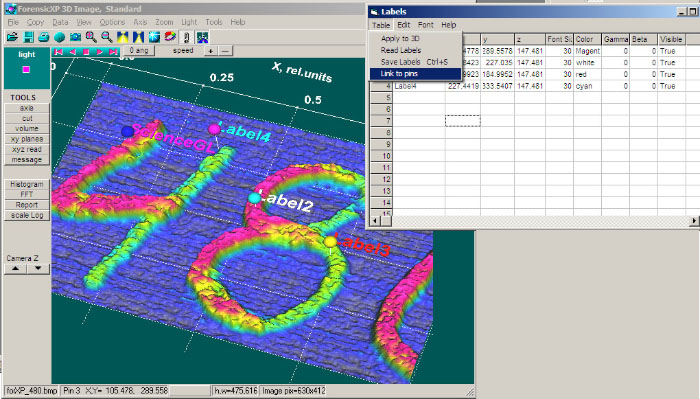Click the camera snapshot icon
Screen dimensions: 700x399
[75, 37]
